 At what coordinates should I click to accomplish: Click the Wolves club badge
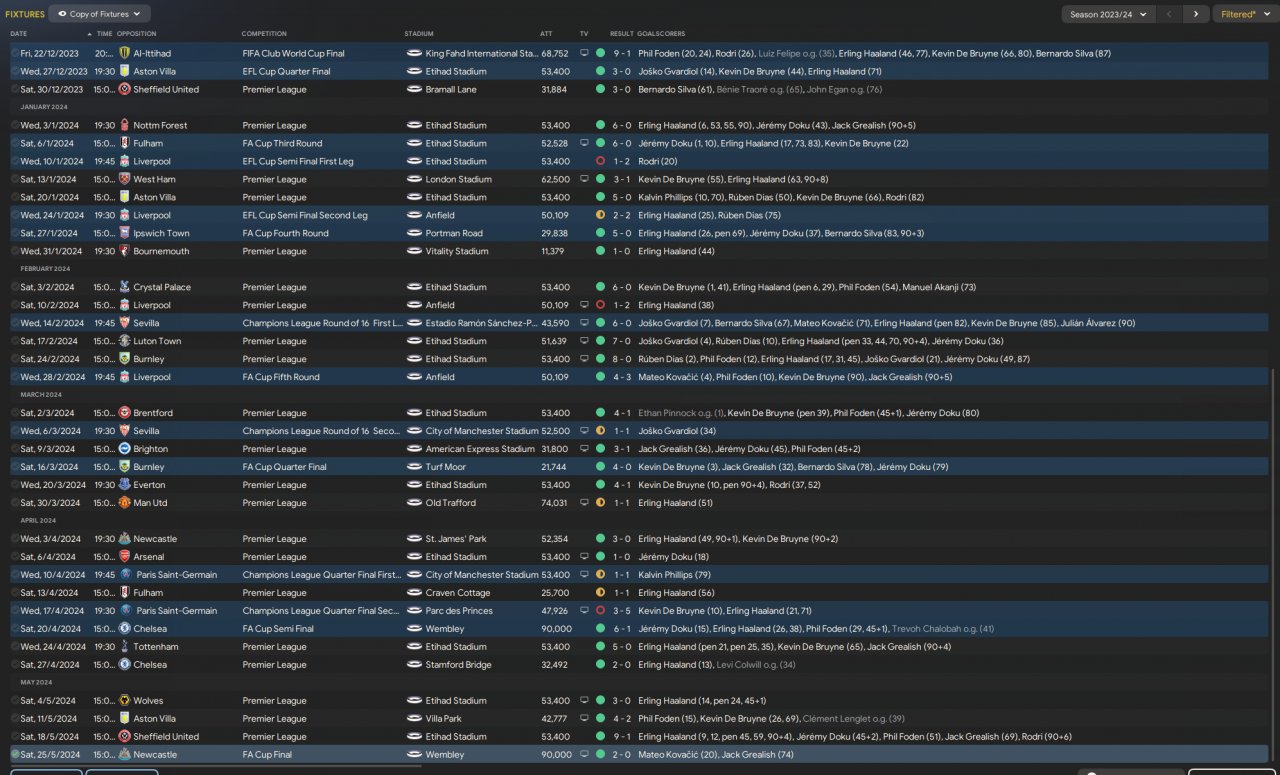(x=125, y=701)
